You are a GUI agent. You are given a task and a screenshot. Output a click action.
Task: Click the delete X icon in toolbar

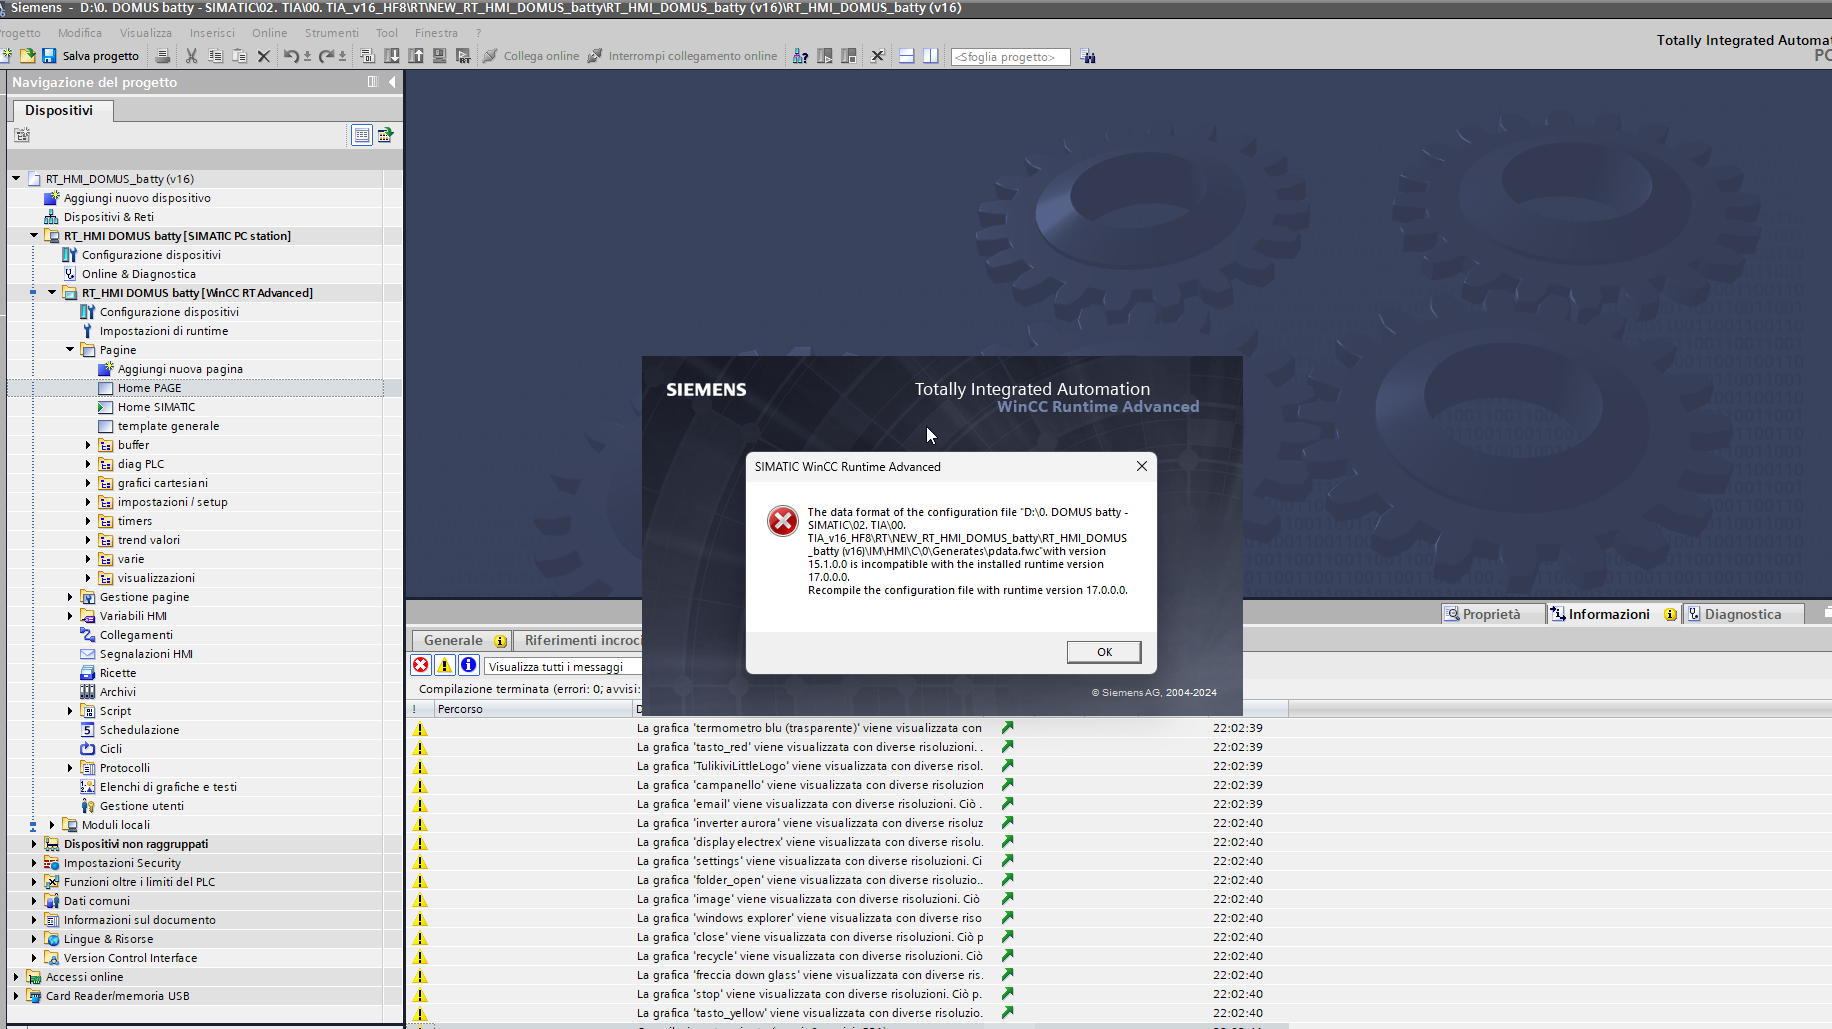(x=264, y=56)
